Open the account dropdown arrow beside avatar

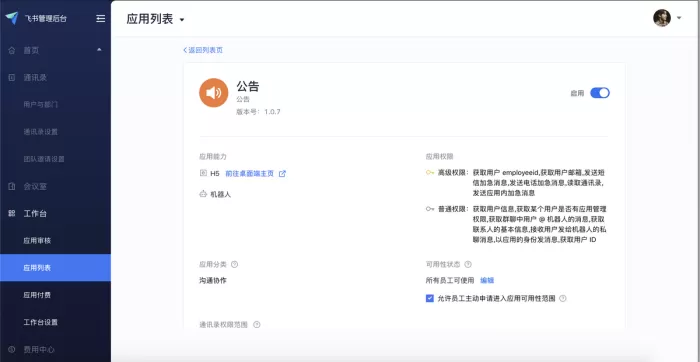pos(679,18)
